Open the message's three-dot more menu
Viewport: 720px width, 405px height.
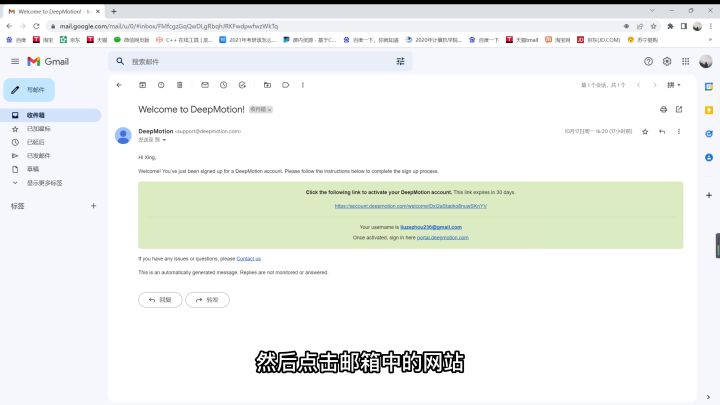(679, 132)
